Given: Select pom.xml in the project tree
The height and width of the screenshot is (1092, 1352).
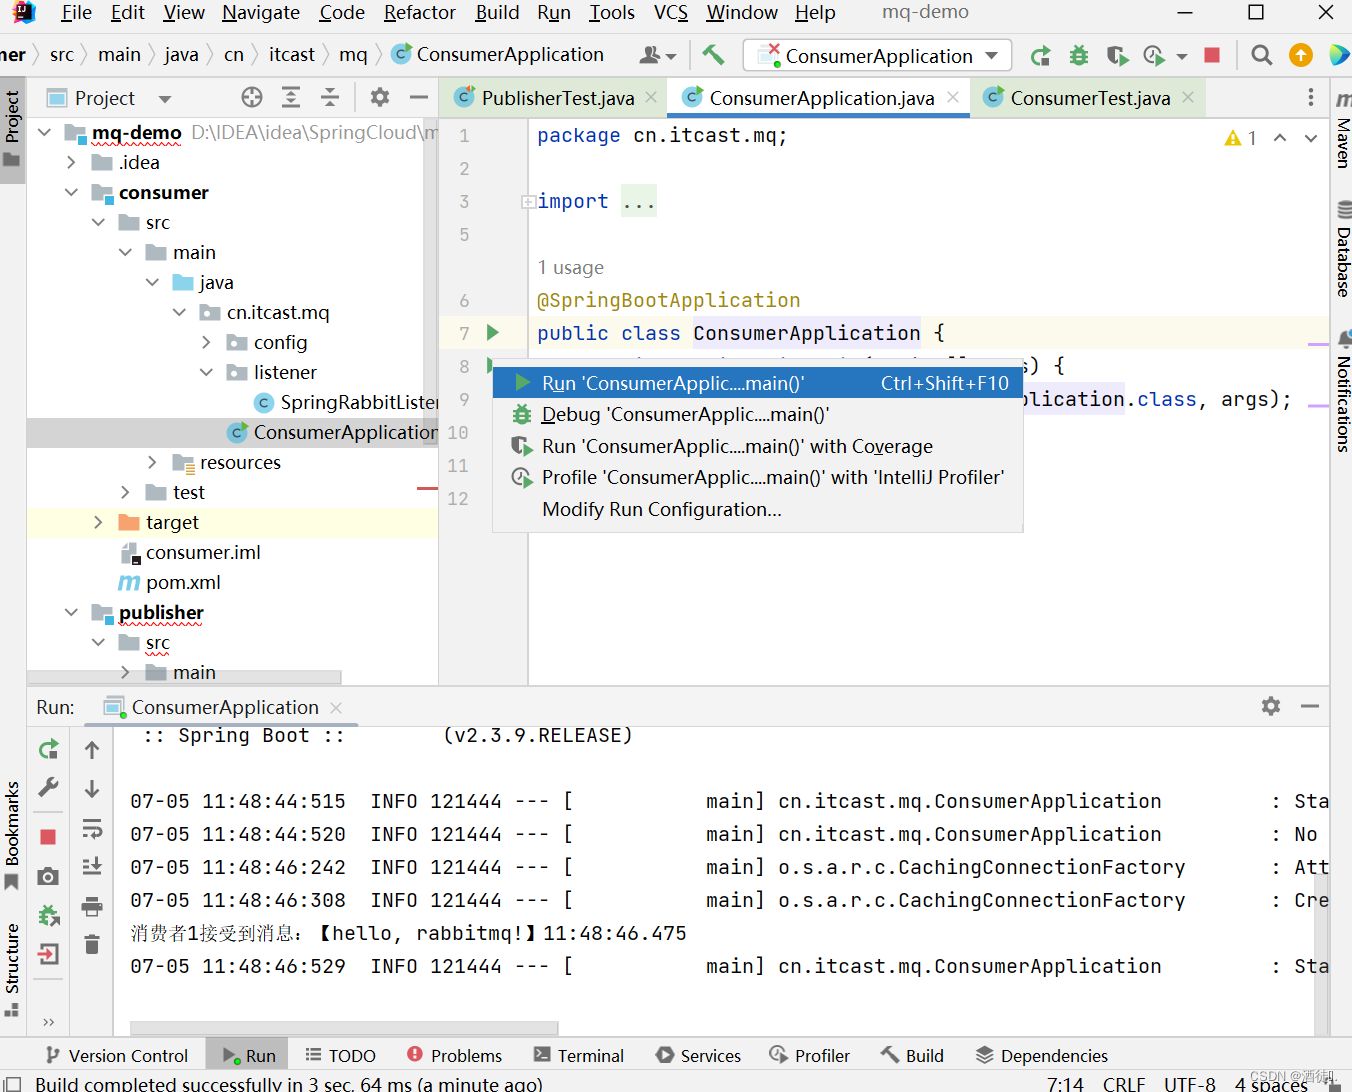Looking at the screenshot, I should (183, 582).
